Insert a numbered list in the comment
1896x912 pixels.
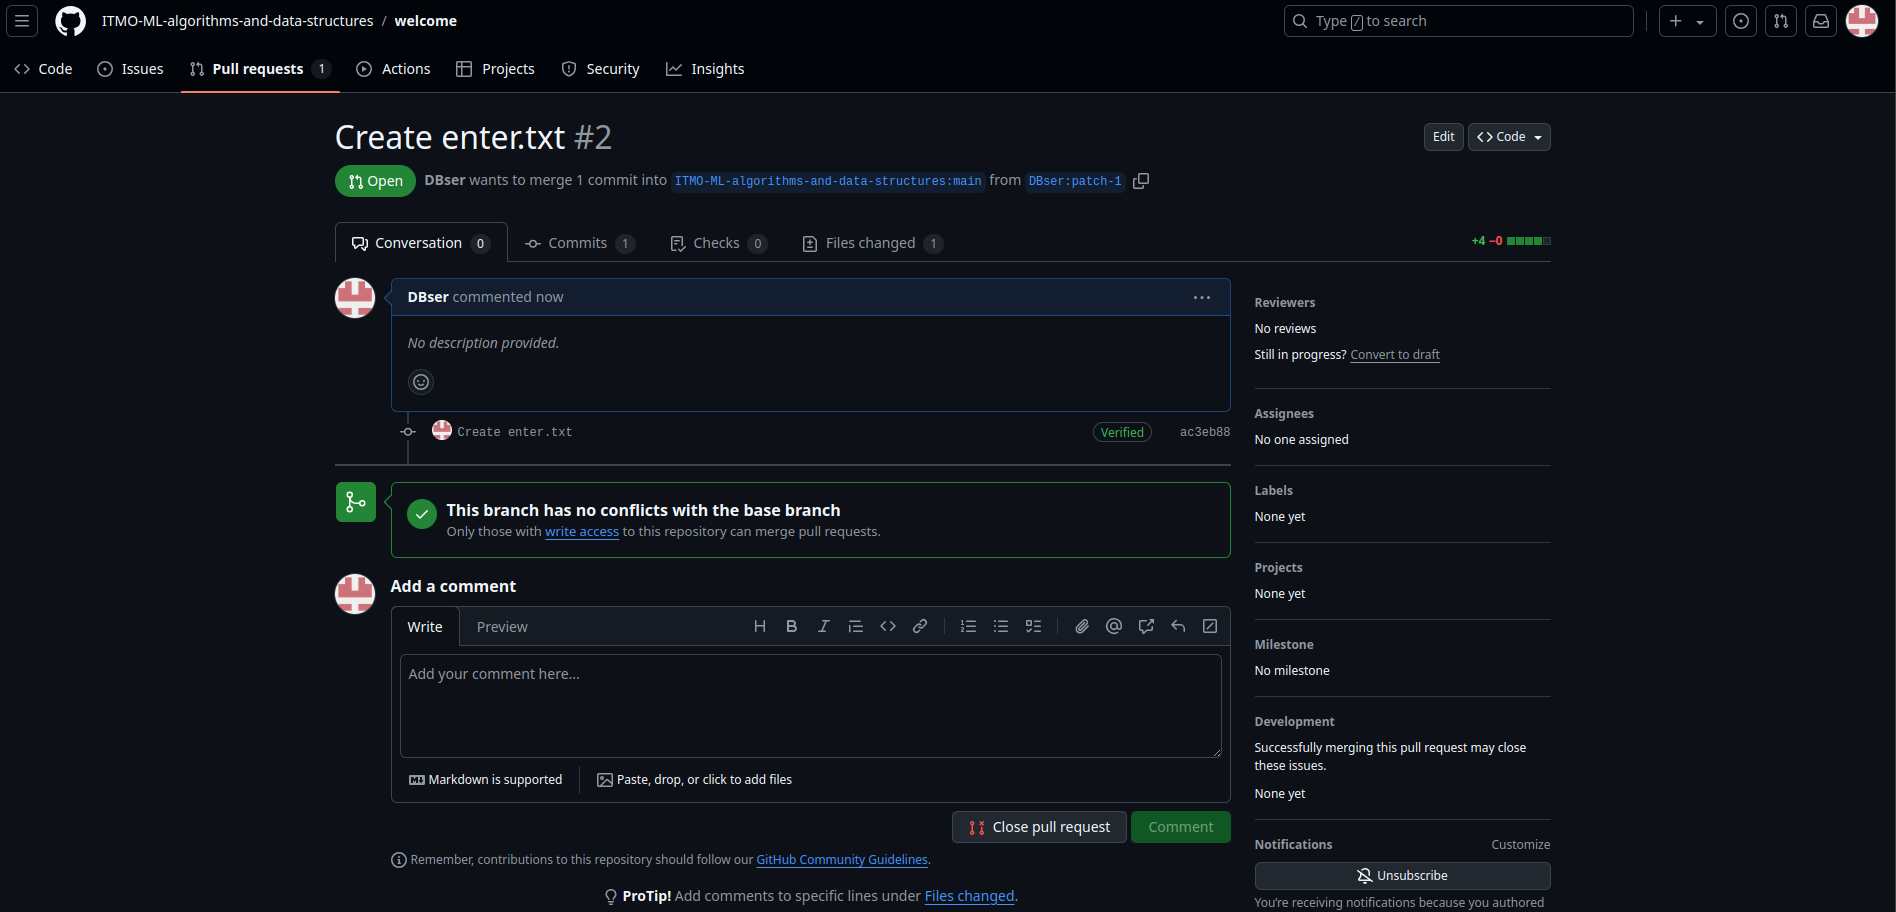pos(968,626)
